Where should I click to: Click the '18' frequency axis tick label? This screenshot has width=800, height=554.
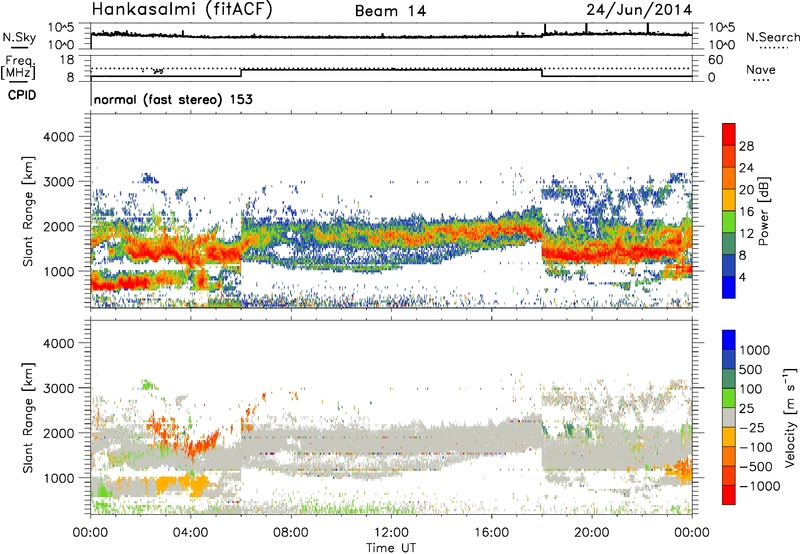[66, 60]
